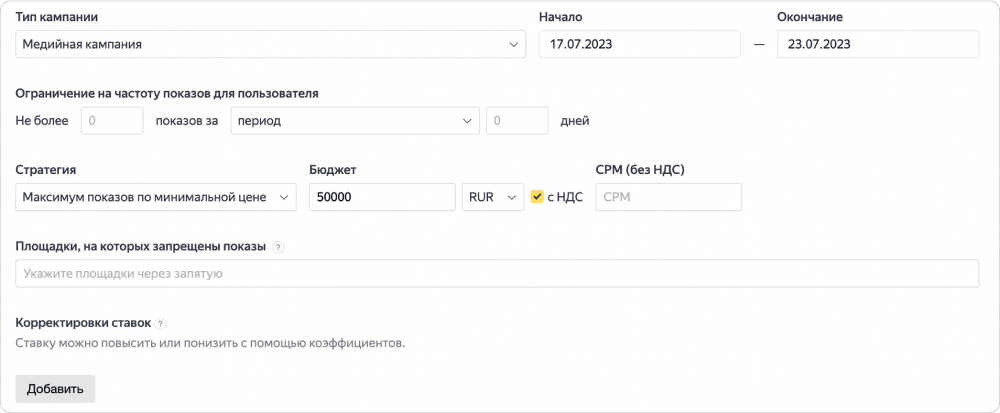The image size is (1000, 413).
Task: Open help tooltip for Корректировки ставок
Action: pyautogui.click(x=161, y=324)
